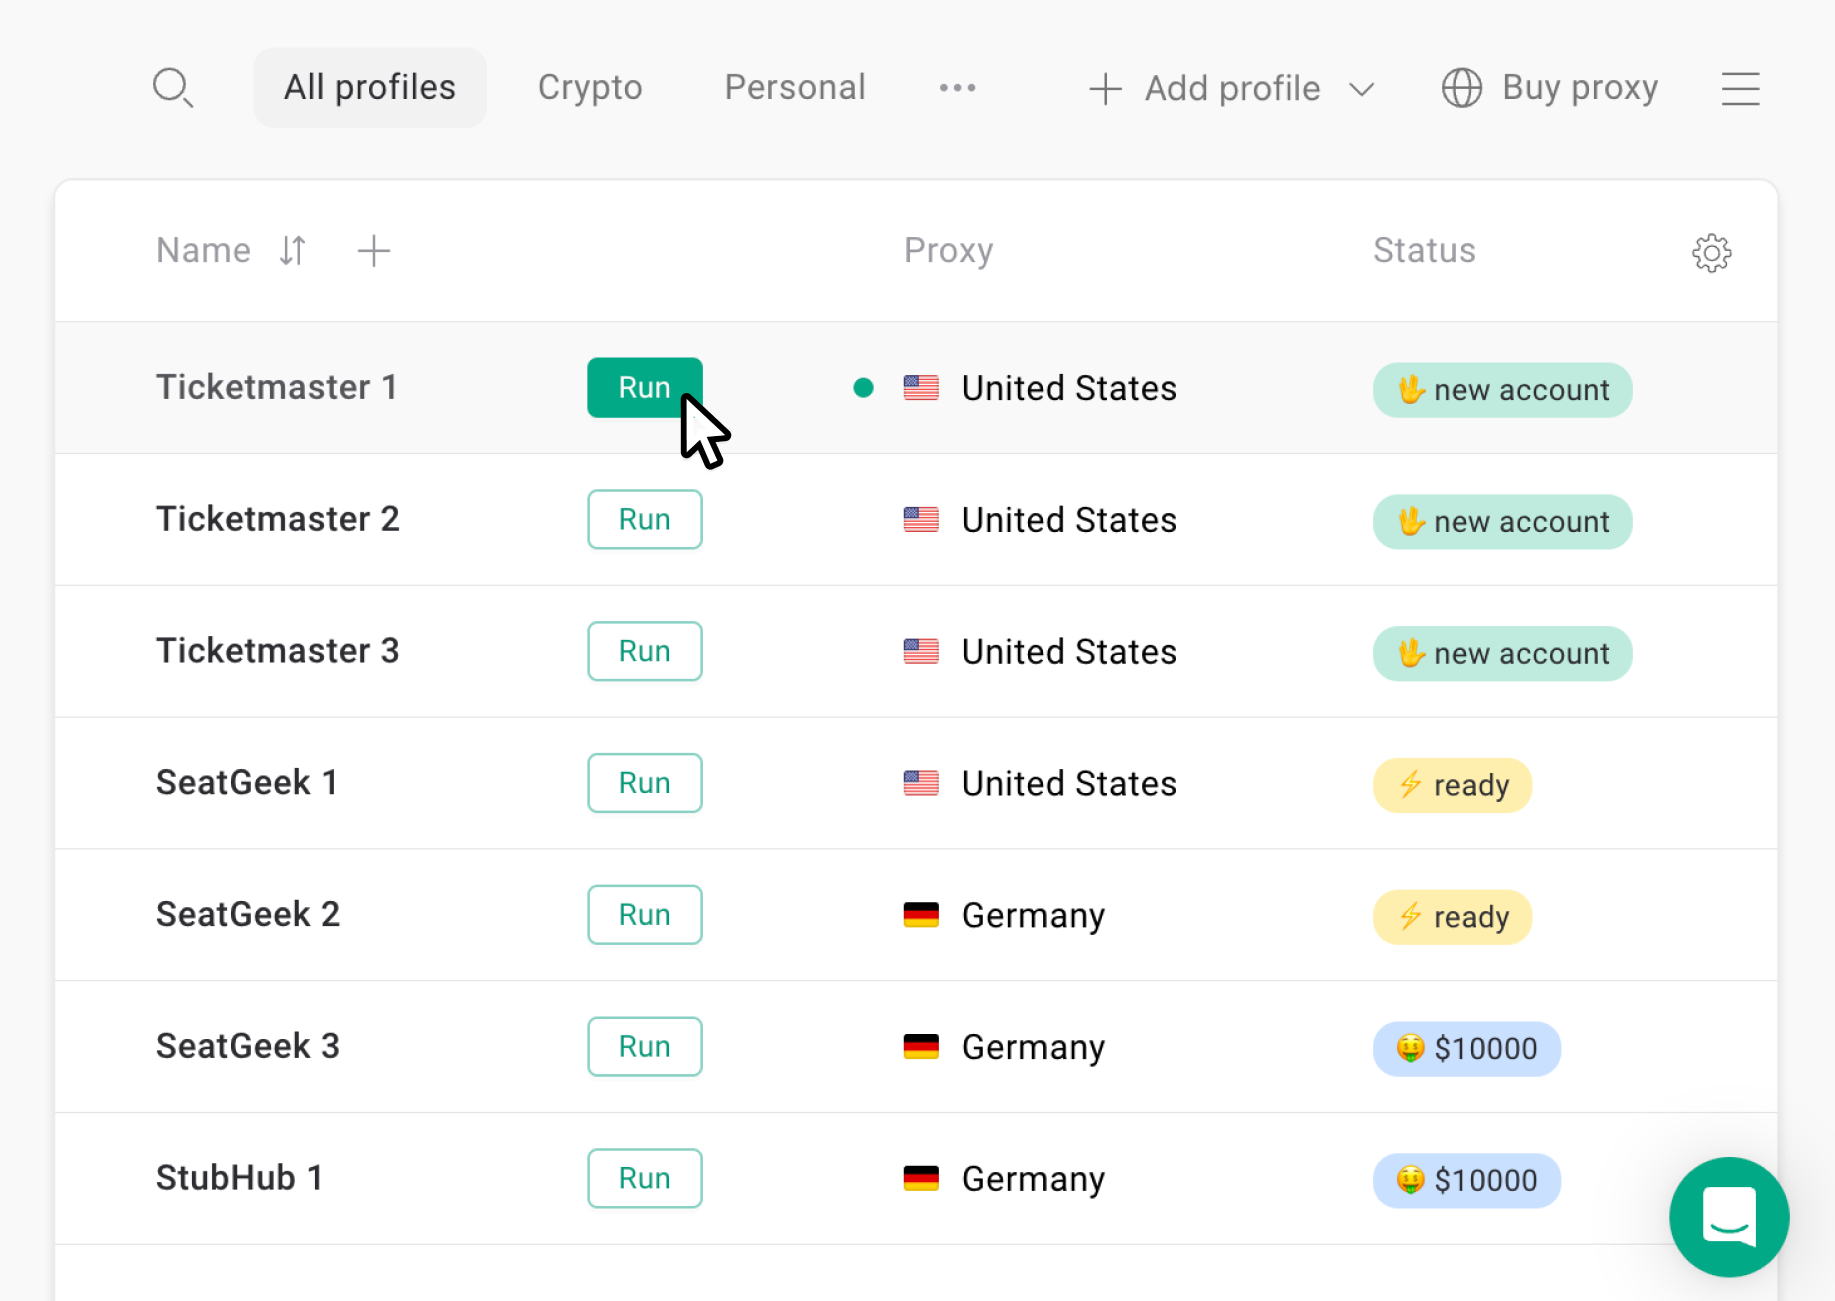
Task: Open Germany proxy of SeatGeek 2
Action: [1004, 915]
